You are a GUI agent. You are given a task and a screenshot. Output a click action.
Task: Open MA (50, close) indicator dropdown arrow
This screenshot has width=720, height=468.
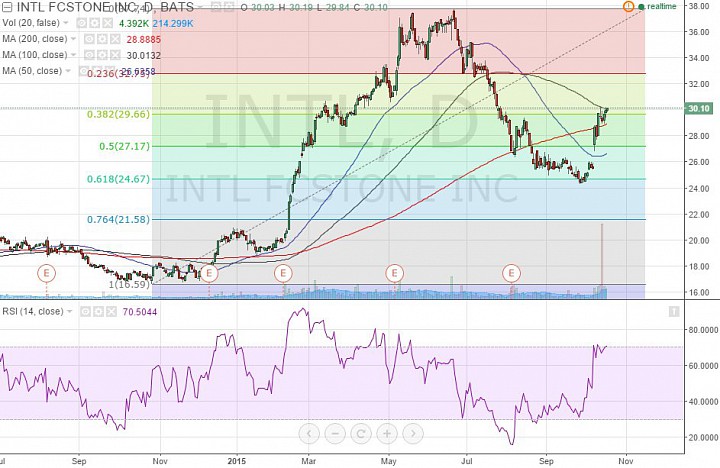click(x=68, y=71)
